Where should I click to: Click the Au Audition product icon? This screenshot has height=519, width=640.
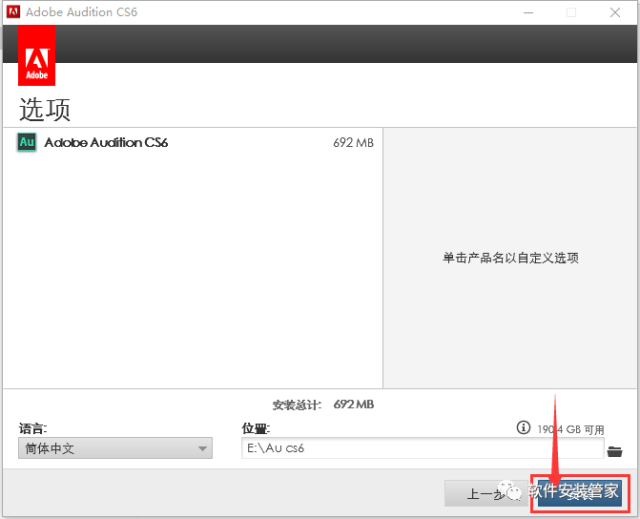coord(27,142)
